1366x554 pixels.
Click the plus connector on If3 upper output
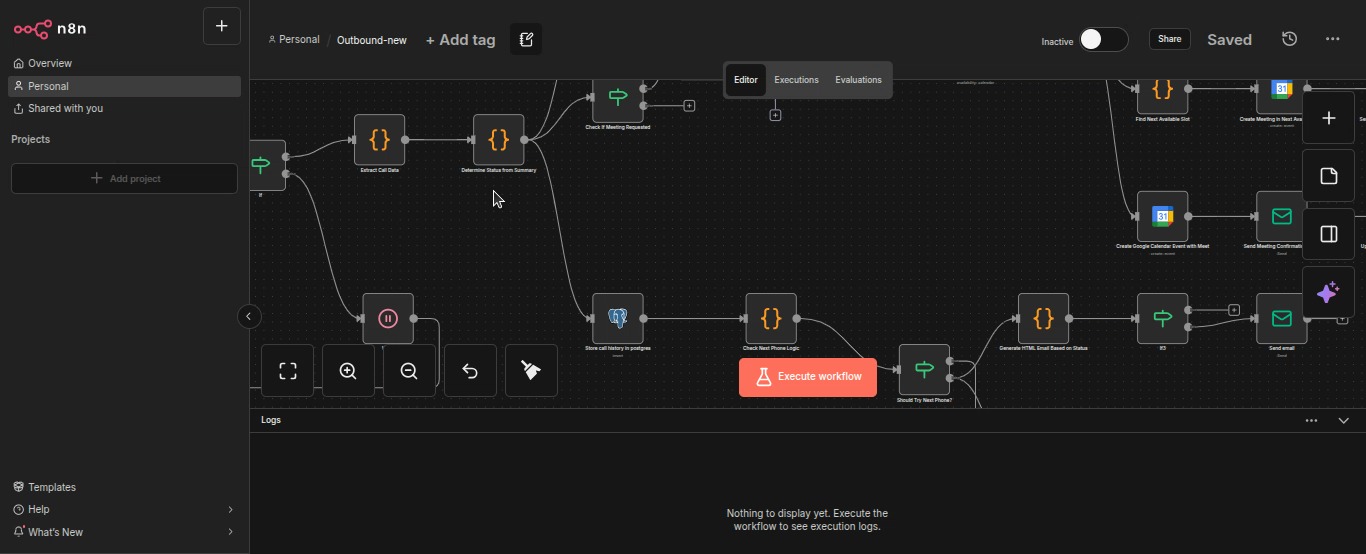point(1234,310)
